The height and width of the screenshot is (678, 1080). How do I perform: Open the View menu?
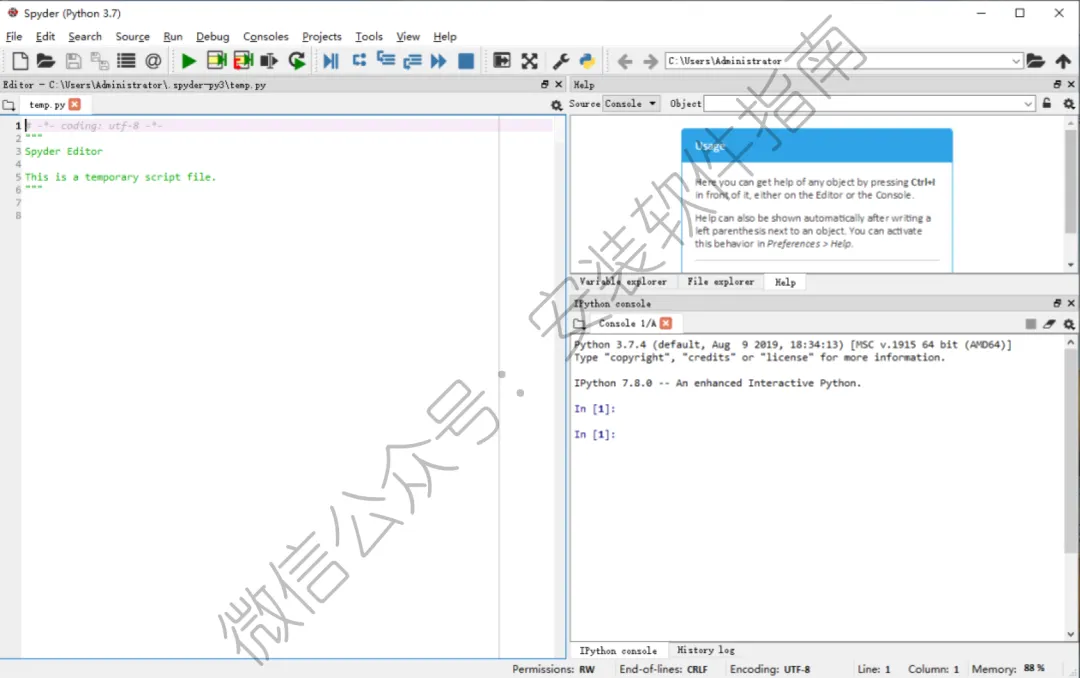point(408,37)
